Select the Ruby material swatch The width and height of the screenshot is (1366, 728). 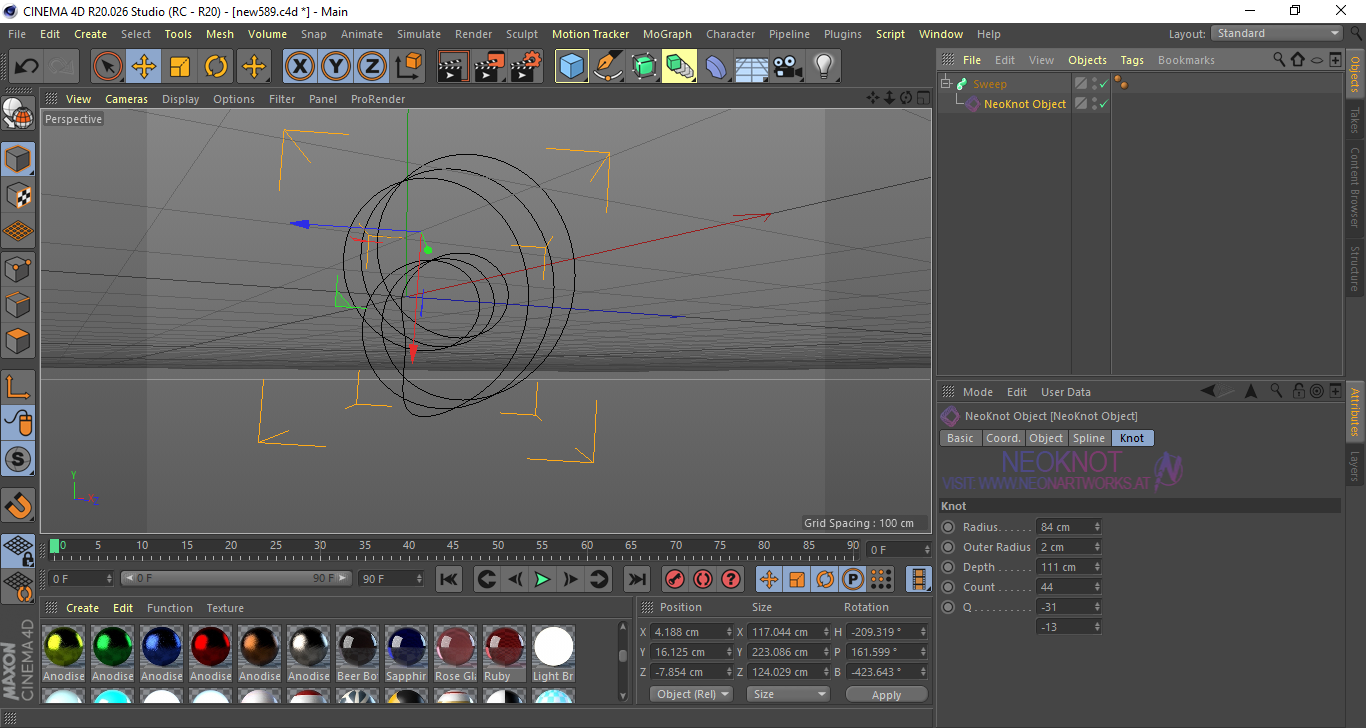click(x=504, y=647)
